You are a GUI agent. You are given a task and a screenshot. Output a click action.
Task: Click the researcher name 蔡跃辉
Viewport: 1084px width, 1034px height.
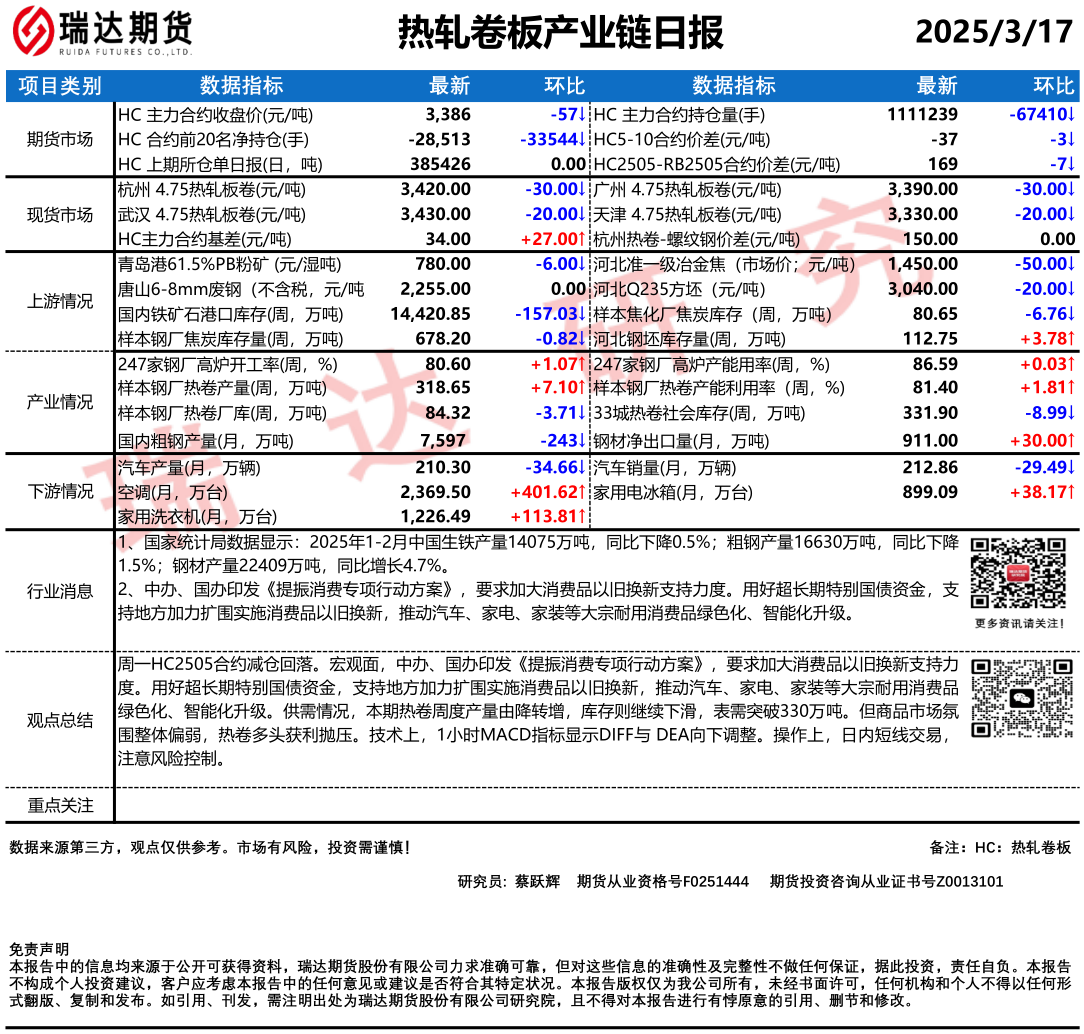tap(537, 881)
